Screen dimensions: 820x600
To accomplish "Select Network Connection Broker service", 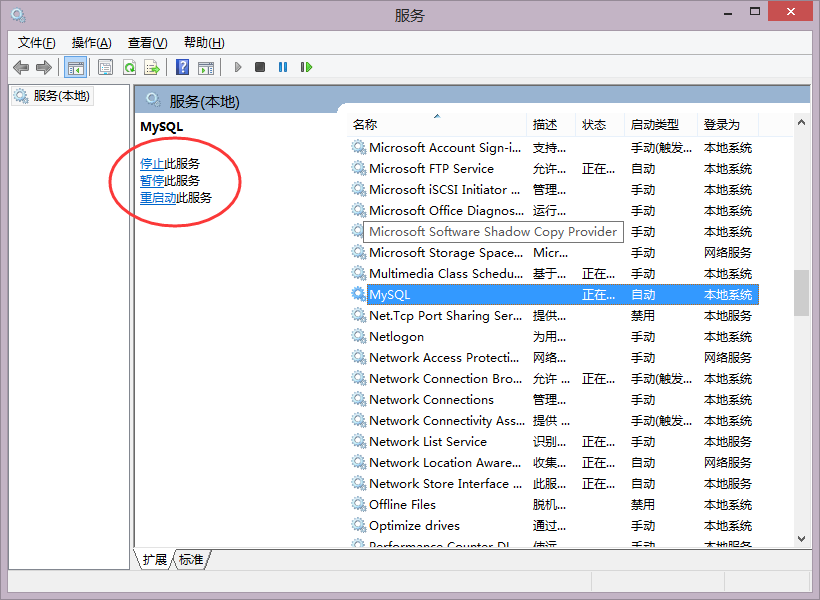I will (x=553, y=379).
